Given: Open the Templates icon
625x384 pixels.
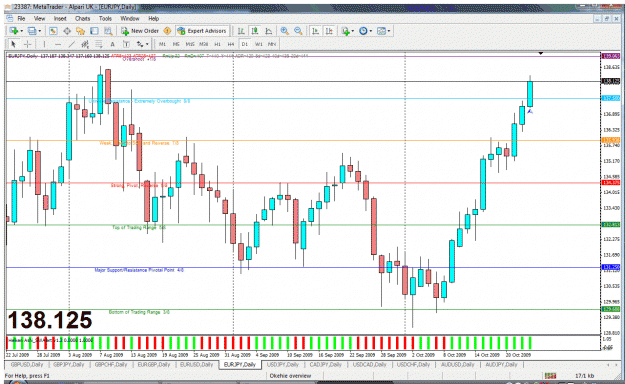Looking at the screenshot, I should coord(381,31).
